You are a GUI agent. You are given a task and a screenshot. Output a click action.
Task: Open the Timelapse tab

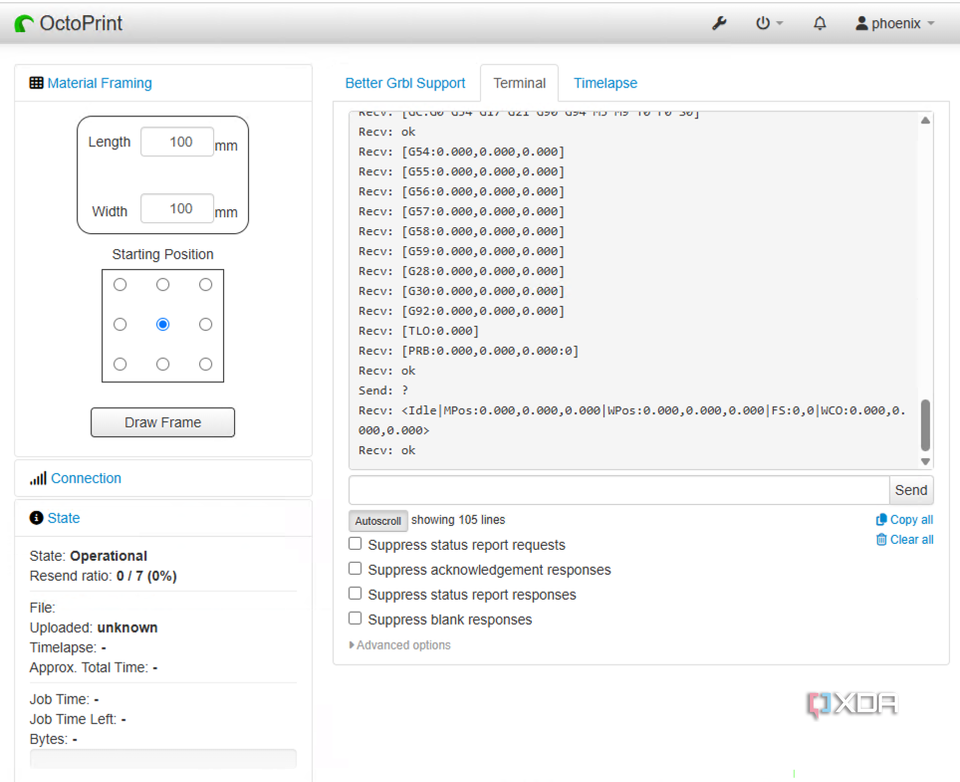pos(605,83)
